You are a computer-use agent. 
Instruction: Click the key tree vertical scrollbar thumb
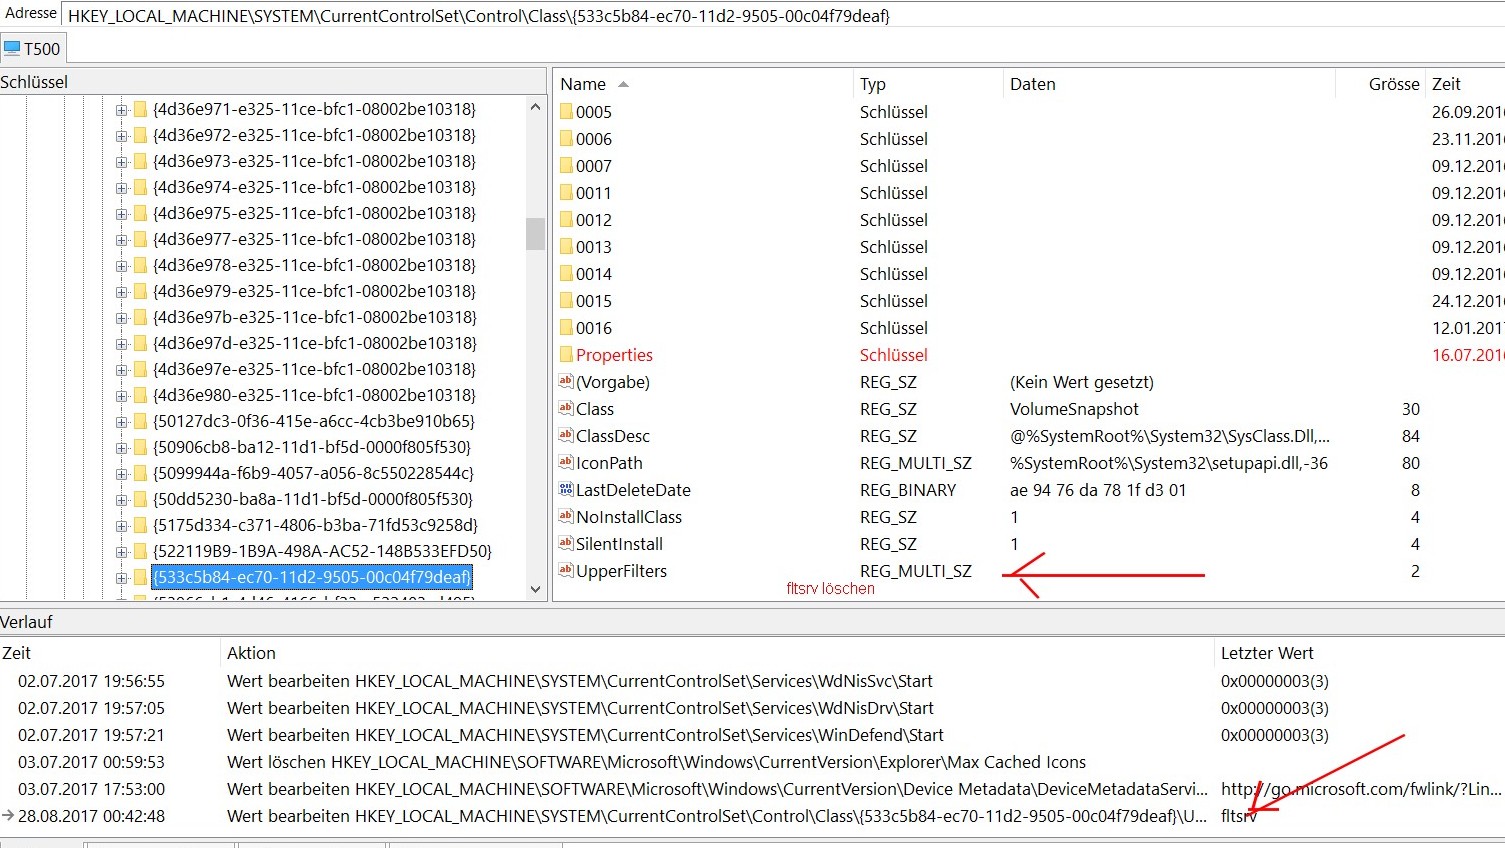tap(535, 233)
